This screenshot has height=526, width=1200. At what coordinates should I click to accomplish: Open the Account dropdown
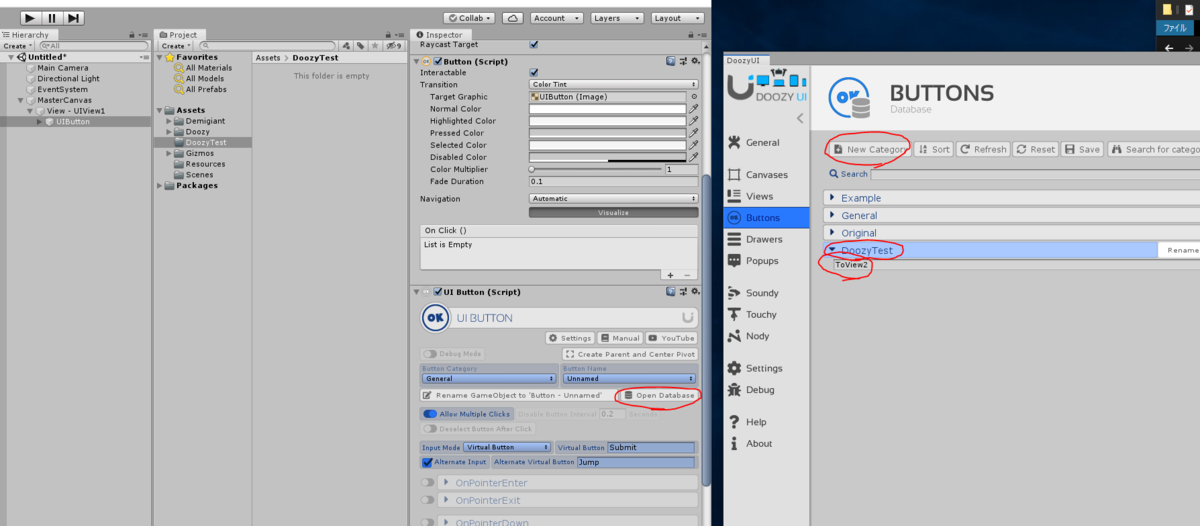[554, 18]
